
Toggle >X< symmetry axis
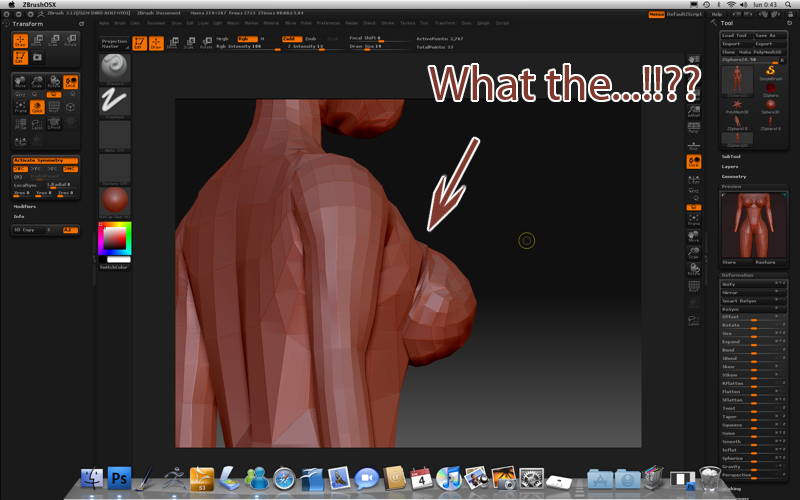20,168
